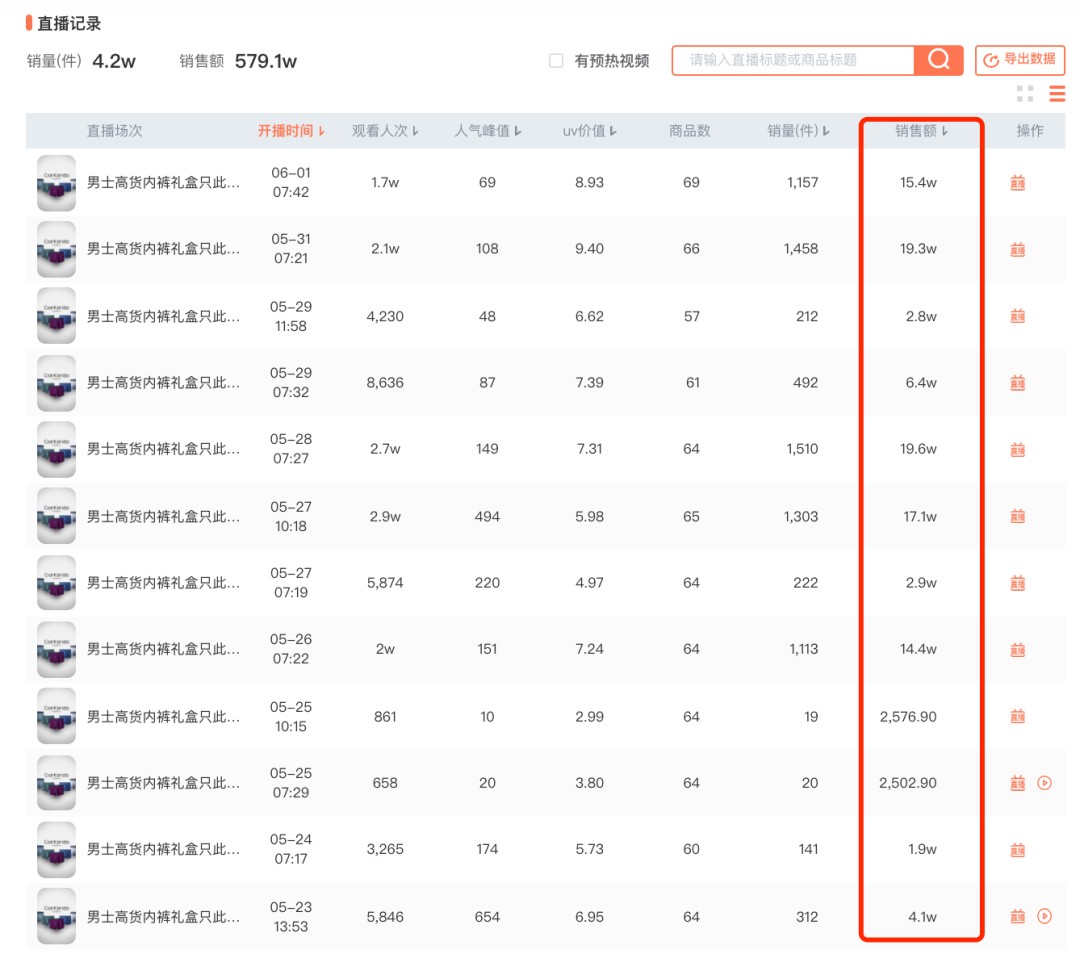Click the orange search magnifier button
The width and height of the screenshot is (1080, 954).
tap(938, 60)
